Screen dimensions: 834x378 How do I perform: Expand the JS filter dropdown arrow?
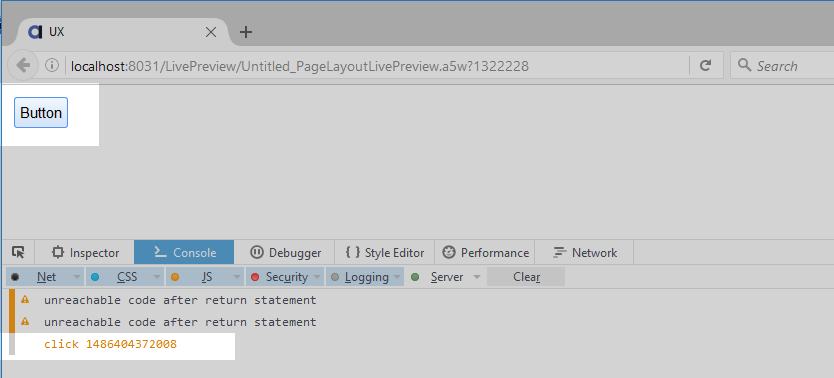[x=236, y=278]
